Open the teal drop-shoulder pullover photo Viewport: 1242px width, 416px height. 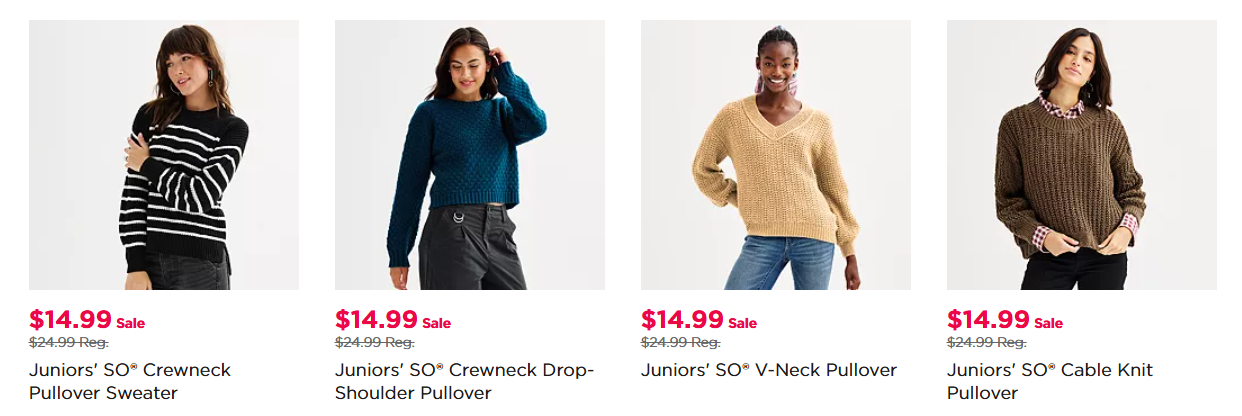[470, 155]
